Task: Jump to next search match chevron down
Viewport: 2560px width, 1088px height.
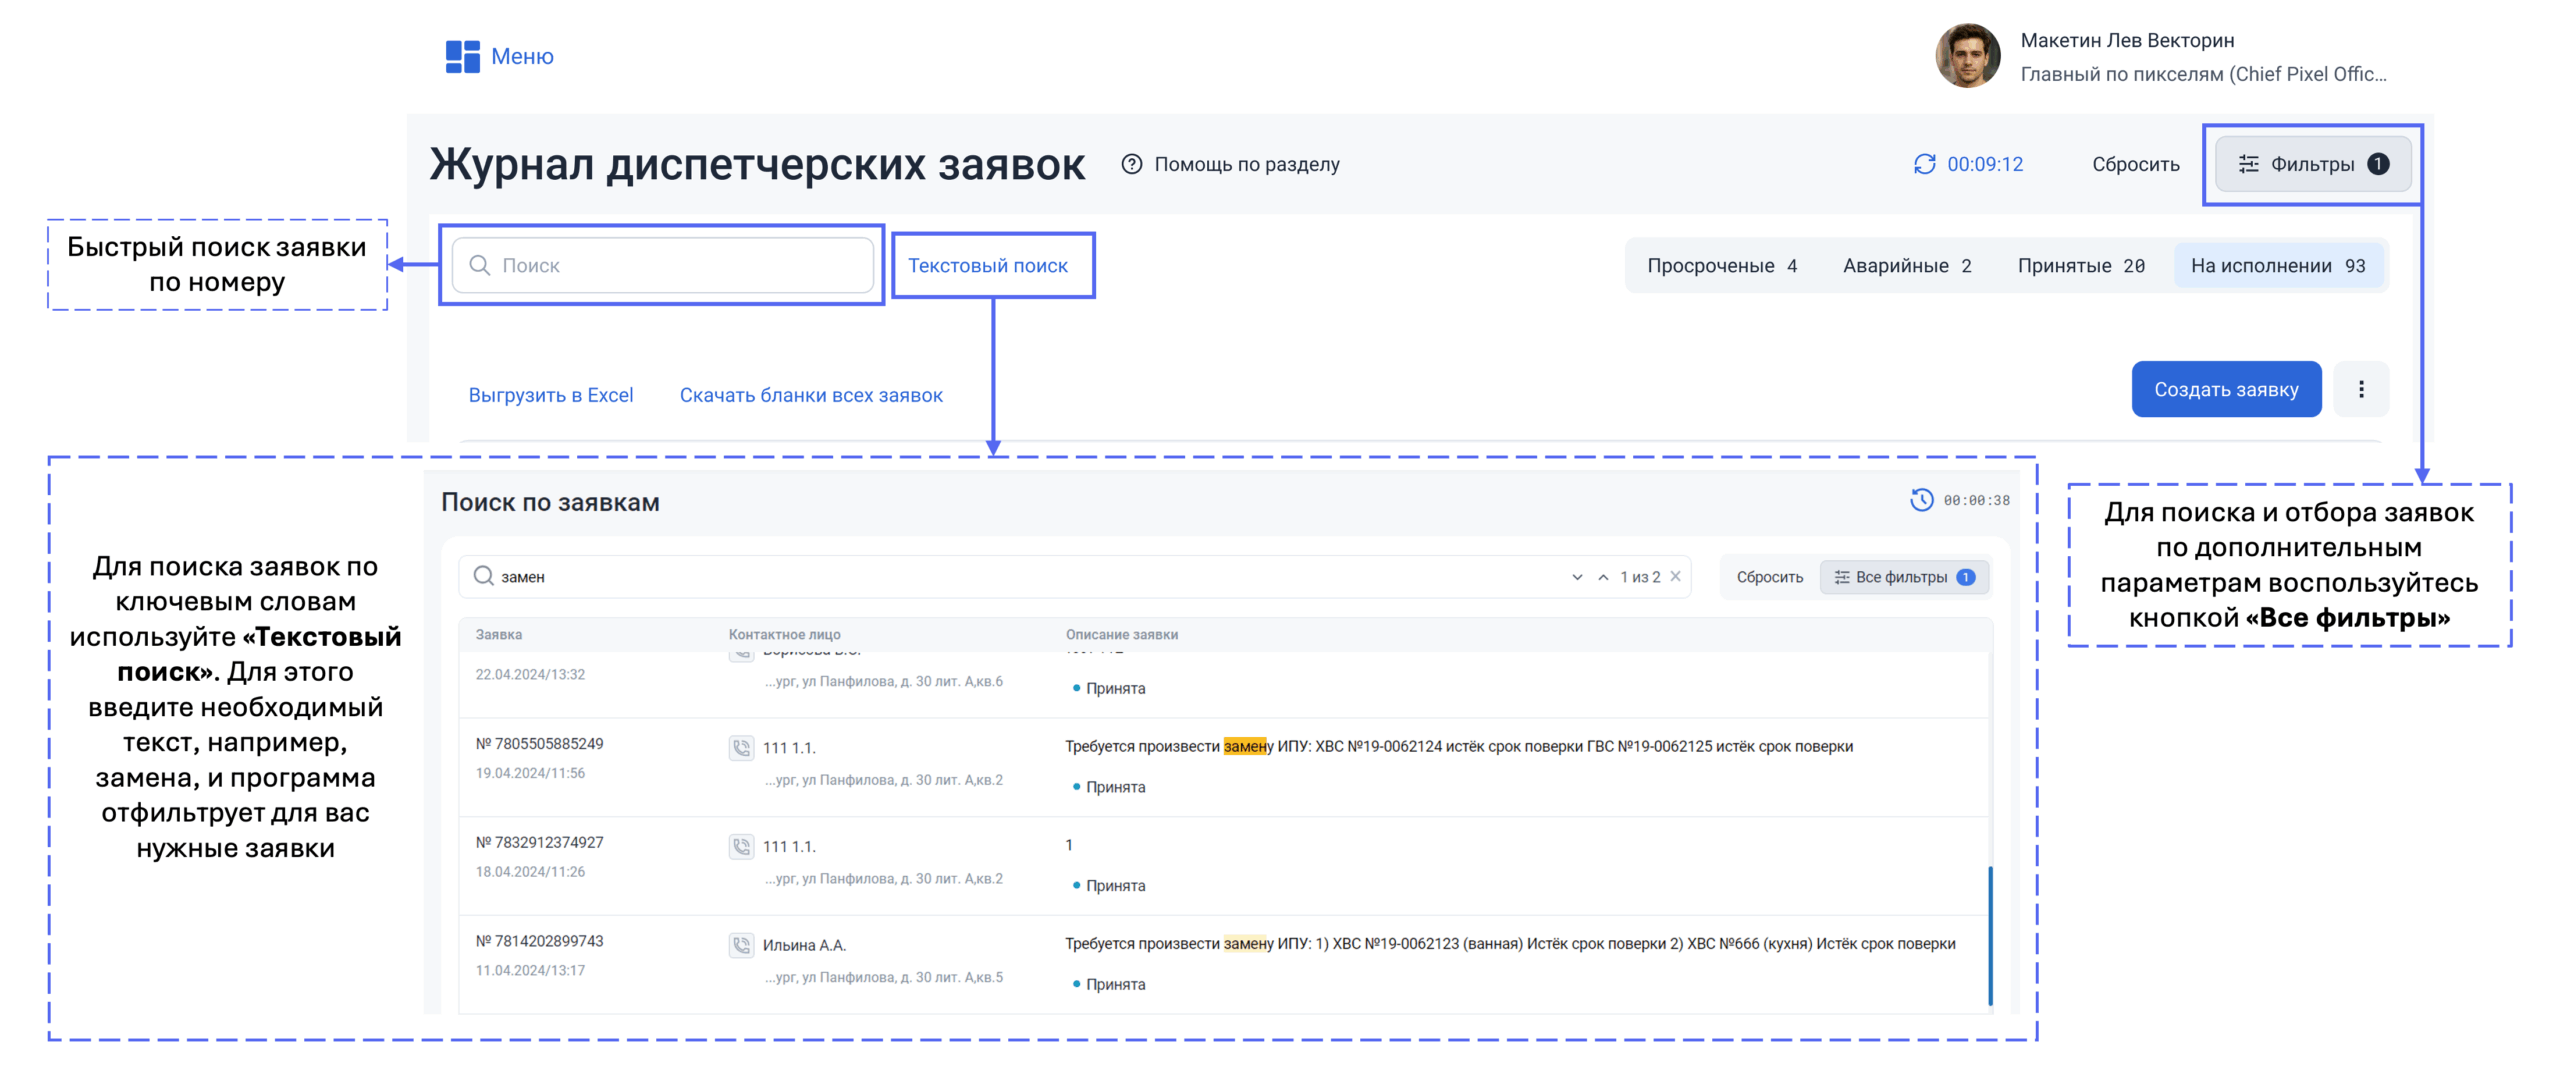Action: 1577,577
